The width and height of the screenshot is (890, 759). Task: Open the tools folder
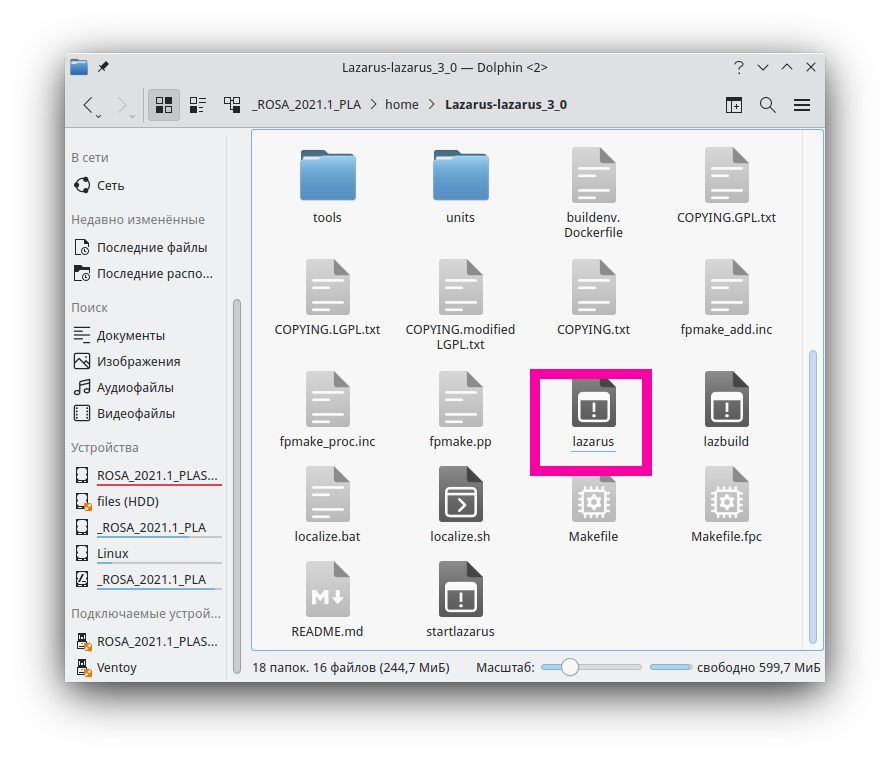pos(328,186)
